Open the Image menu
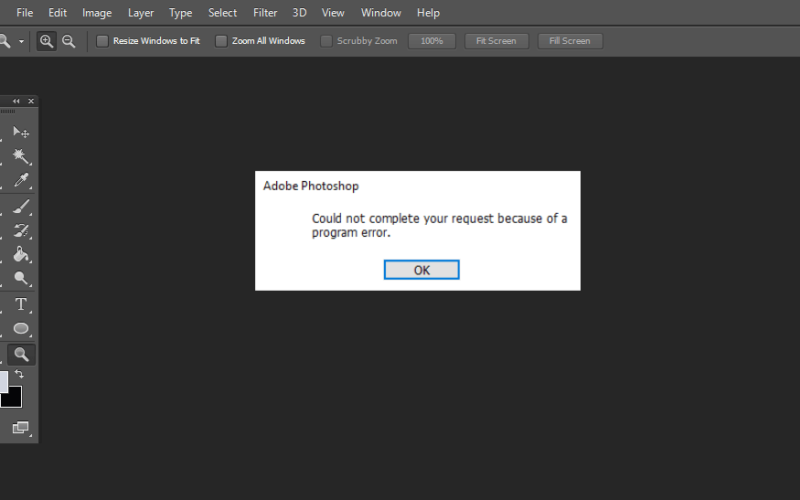 [x=97, y=13]
